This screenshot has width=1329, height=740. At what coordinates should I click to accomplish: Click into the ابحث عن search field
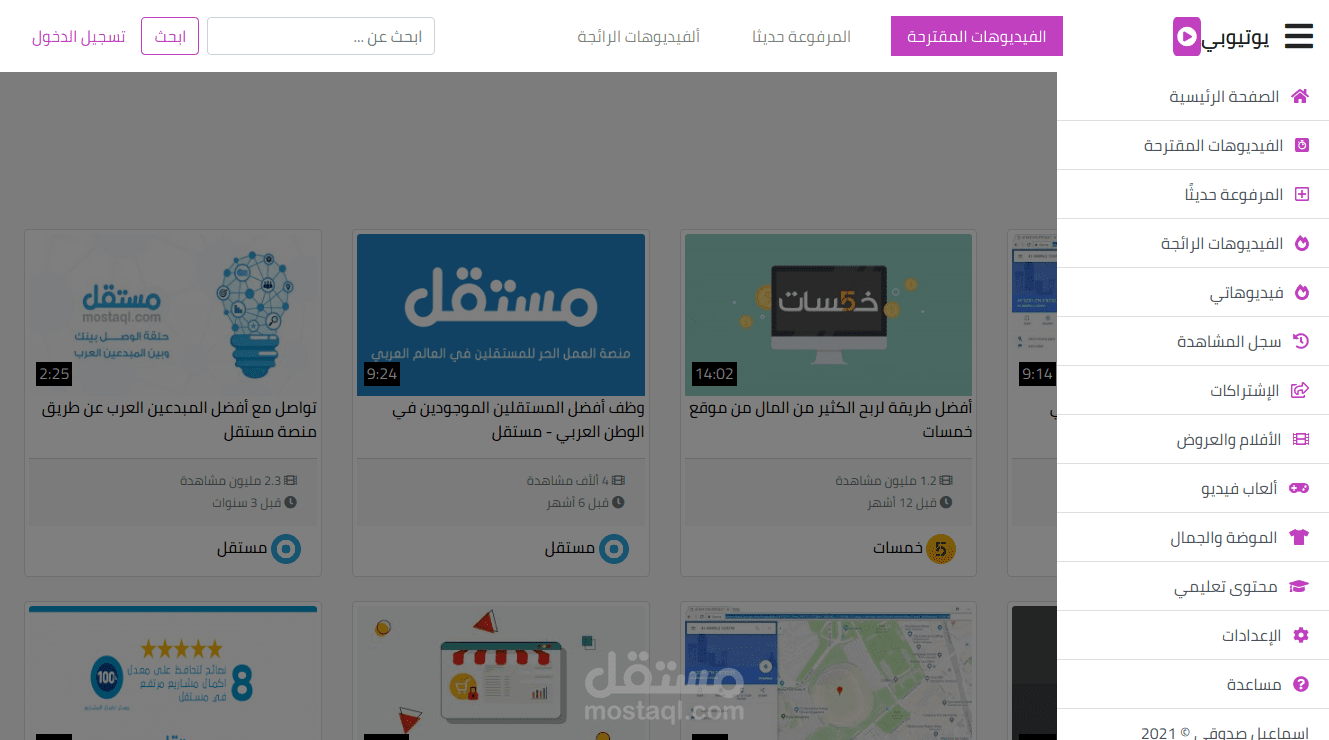[x=321, y=36]
